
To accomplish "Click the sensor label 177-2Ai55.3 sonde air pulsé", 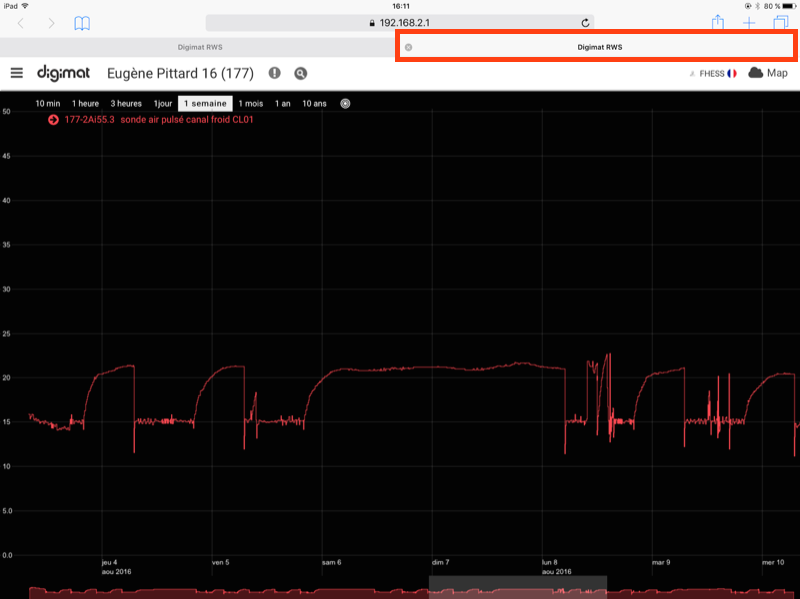I will click(x=159, y=120).
